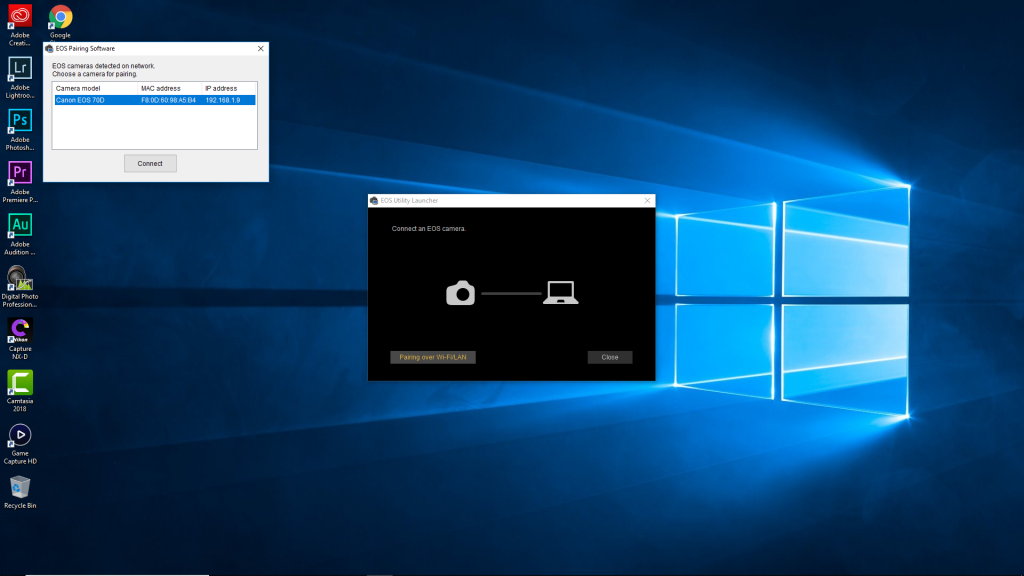Close the EOS Pairing Software window
The image size is (1024, 576).
click(261, 48)
